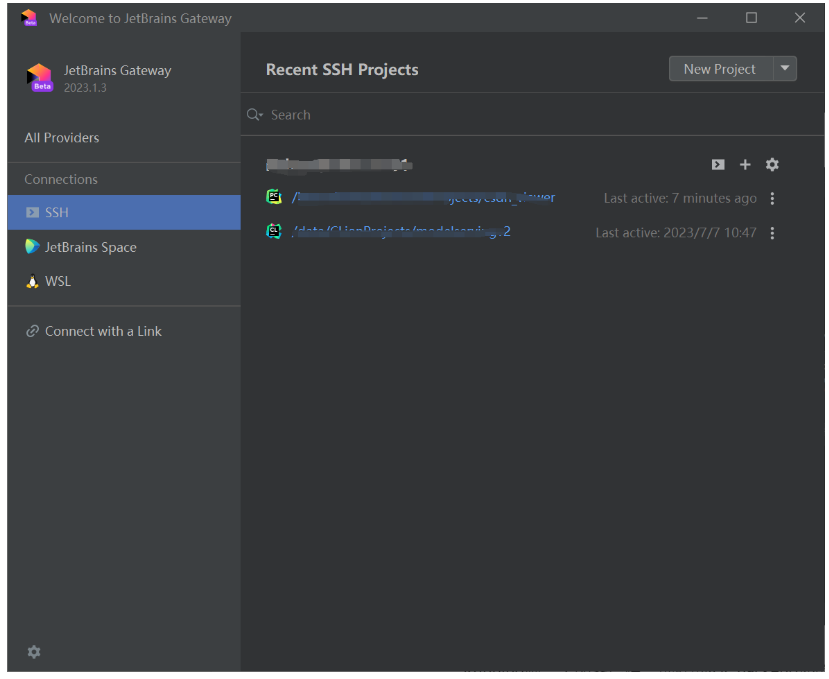Click the JetBrains Gateway Beta logo
Image resolution: width=829 pixels, height=679 pixels.
(40, 78)
